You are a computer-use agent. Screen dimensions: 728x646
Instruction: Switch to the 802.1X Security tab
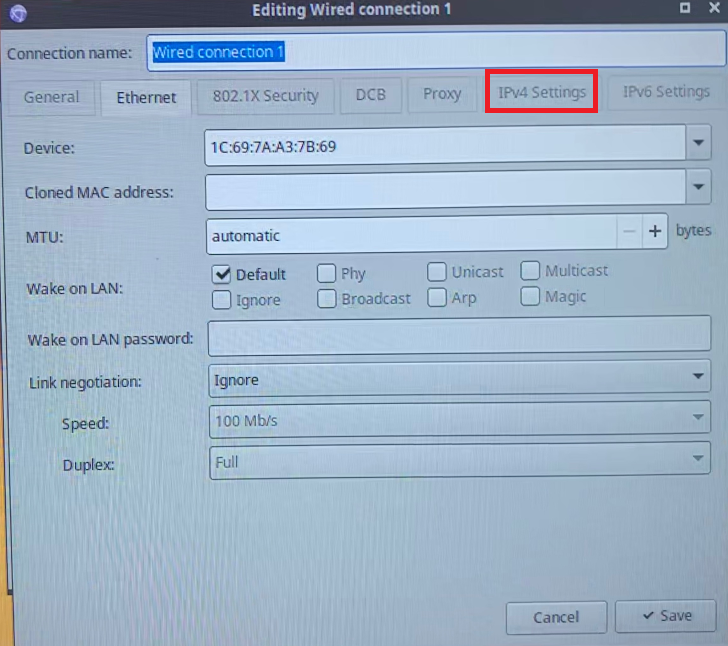click(265, 96)
